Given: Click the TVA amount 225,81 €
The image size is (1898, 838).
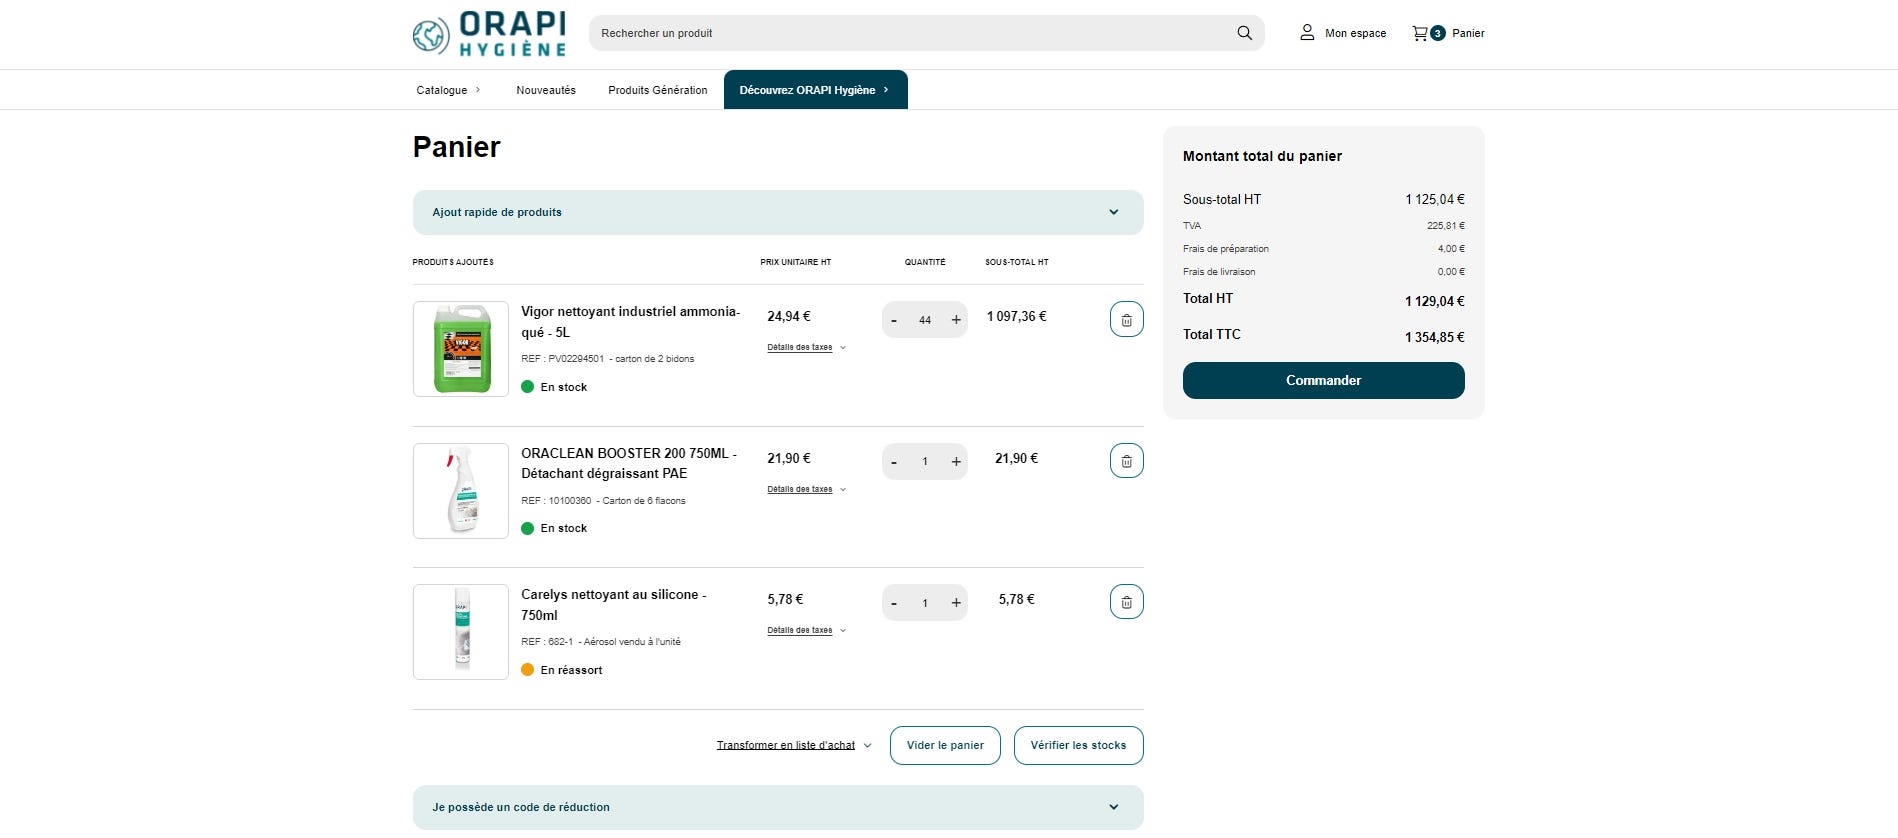Looking at the screenshot, I should (1445, 226).
